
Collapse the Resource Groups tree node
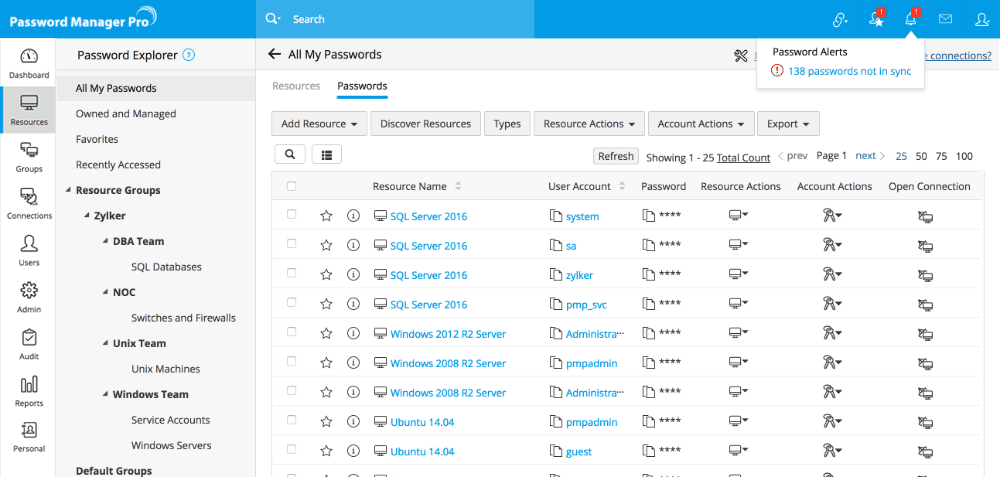[x=68, y=191]
